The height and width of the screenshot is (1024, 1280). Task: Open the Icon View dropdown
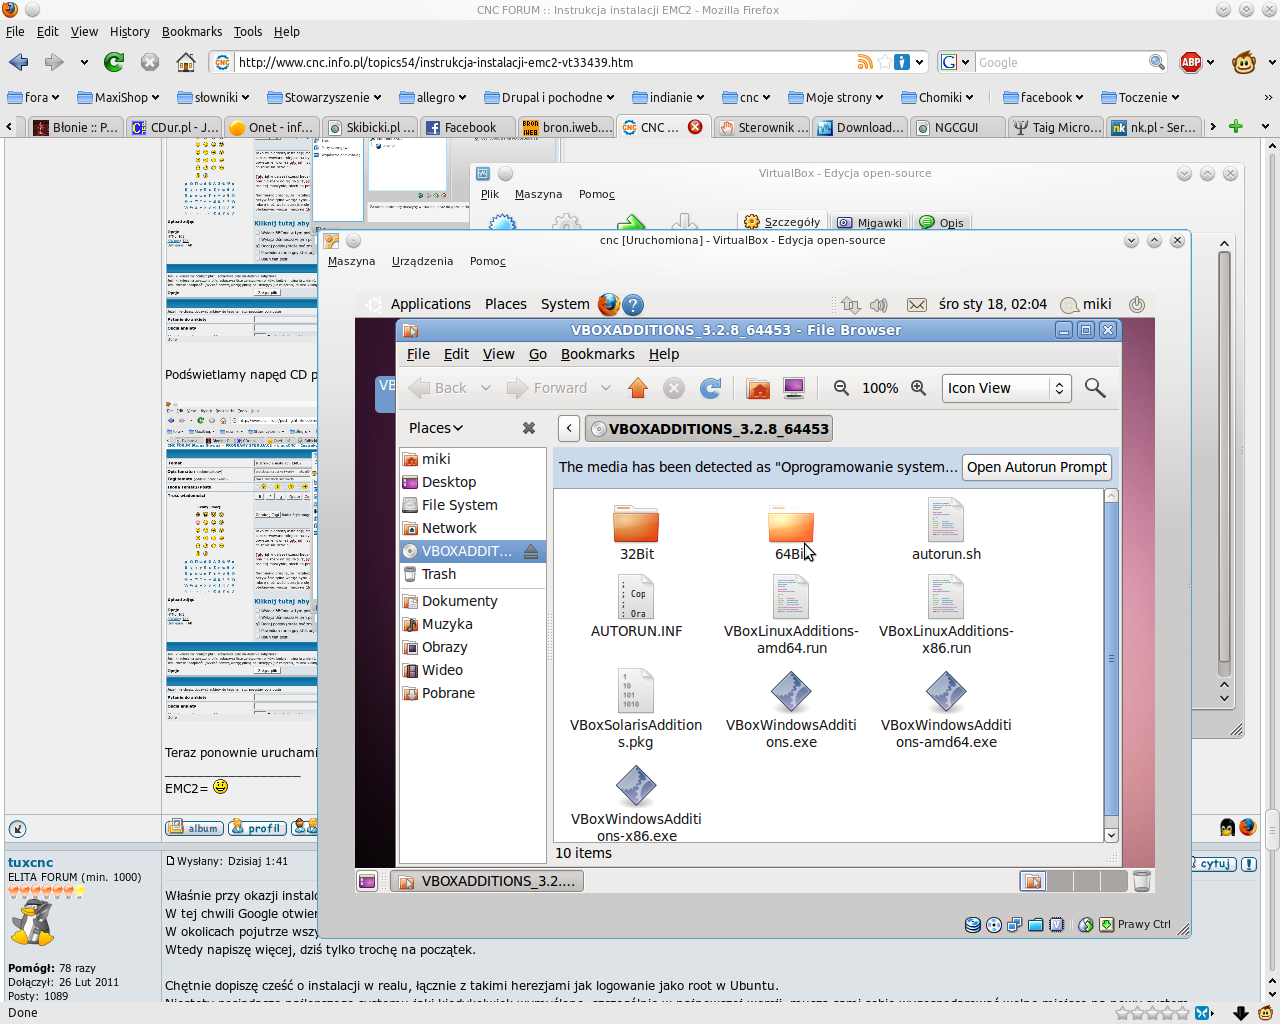point(1007,388)
